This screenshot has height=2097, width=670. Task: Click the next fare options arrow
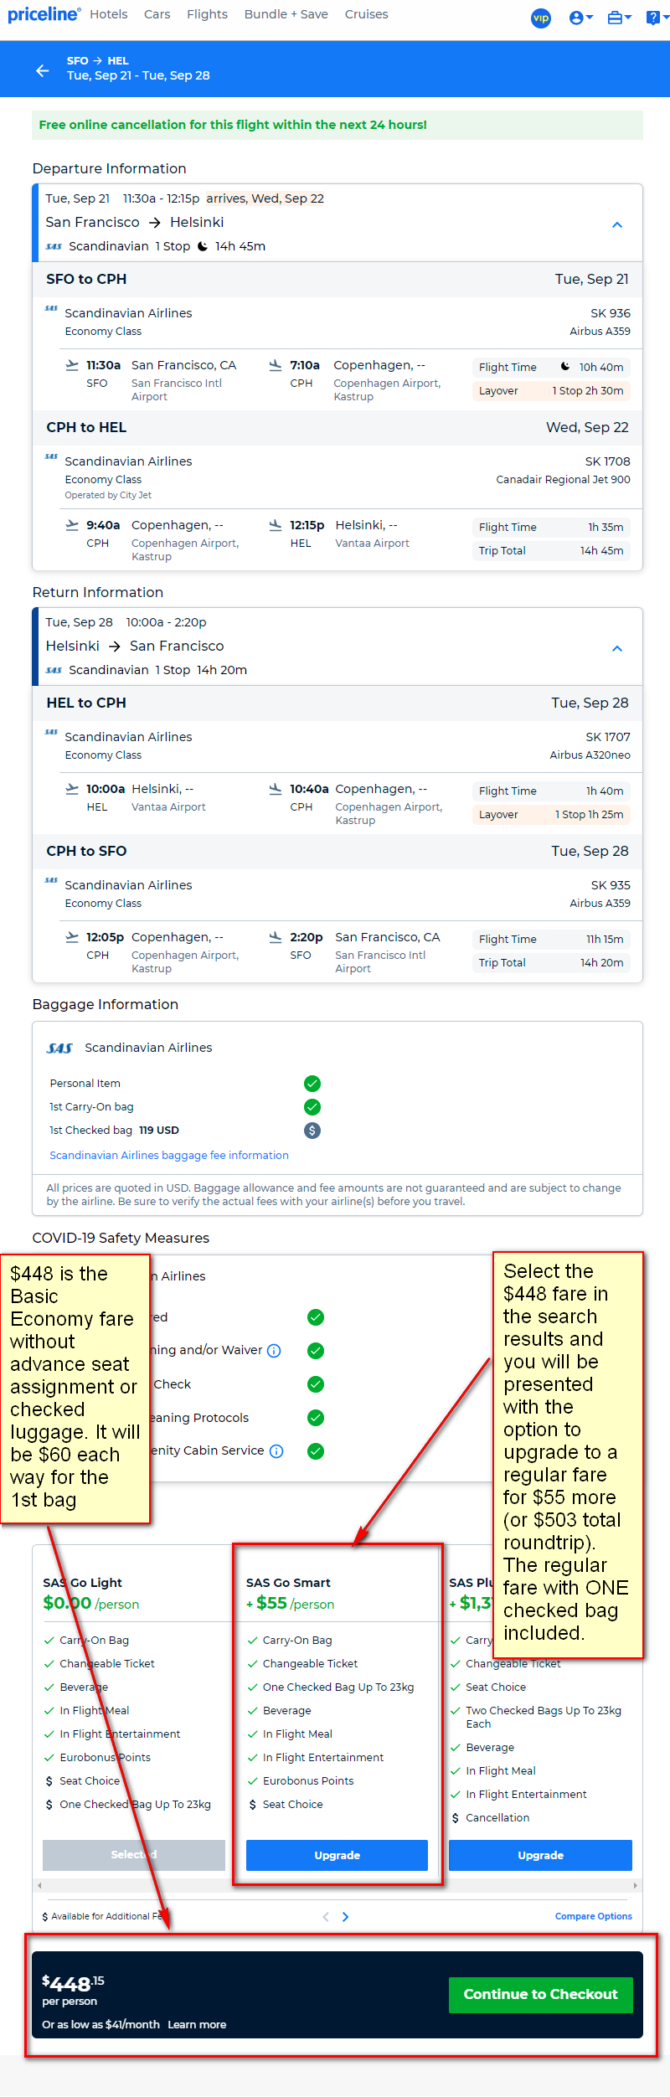click(x=346, y=1917)
